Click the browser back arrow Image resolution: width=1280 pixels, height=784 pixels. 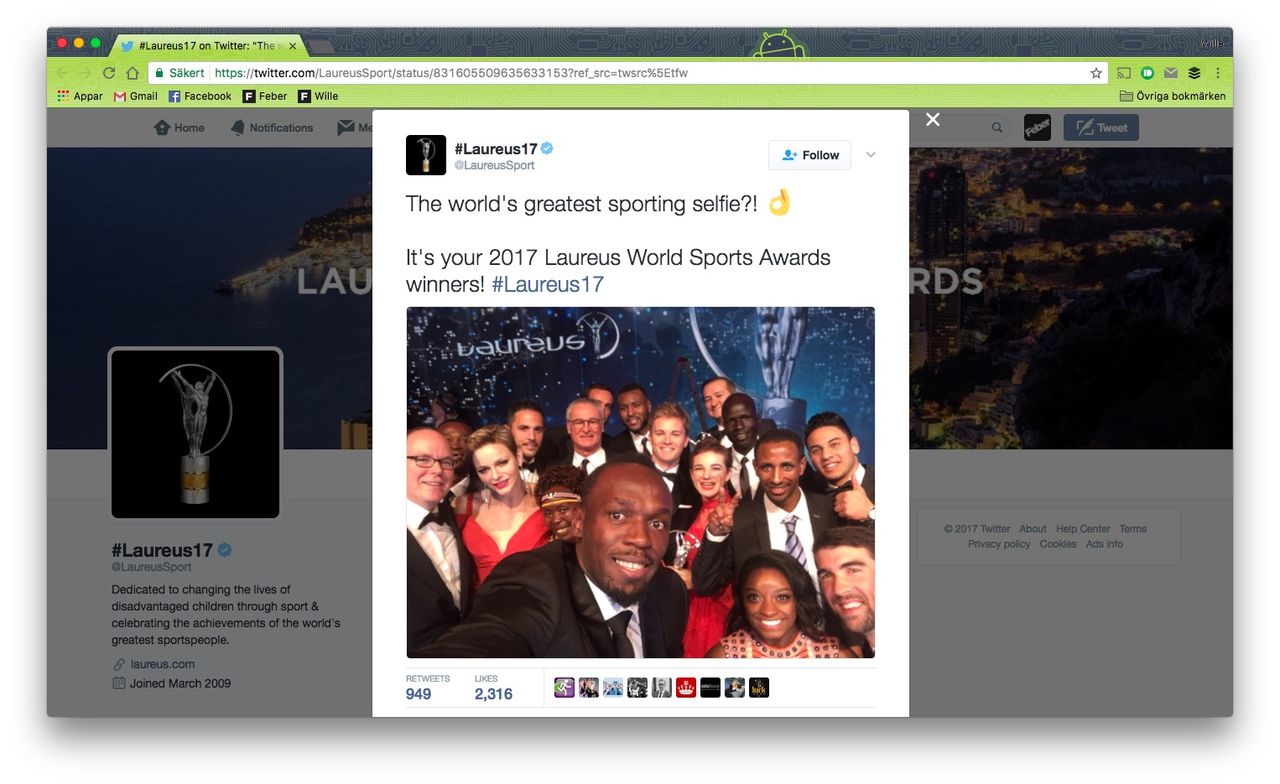(62, 73)
